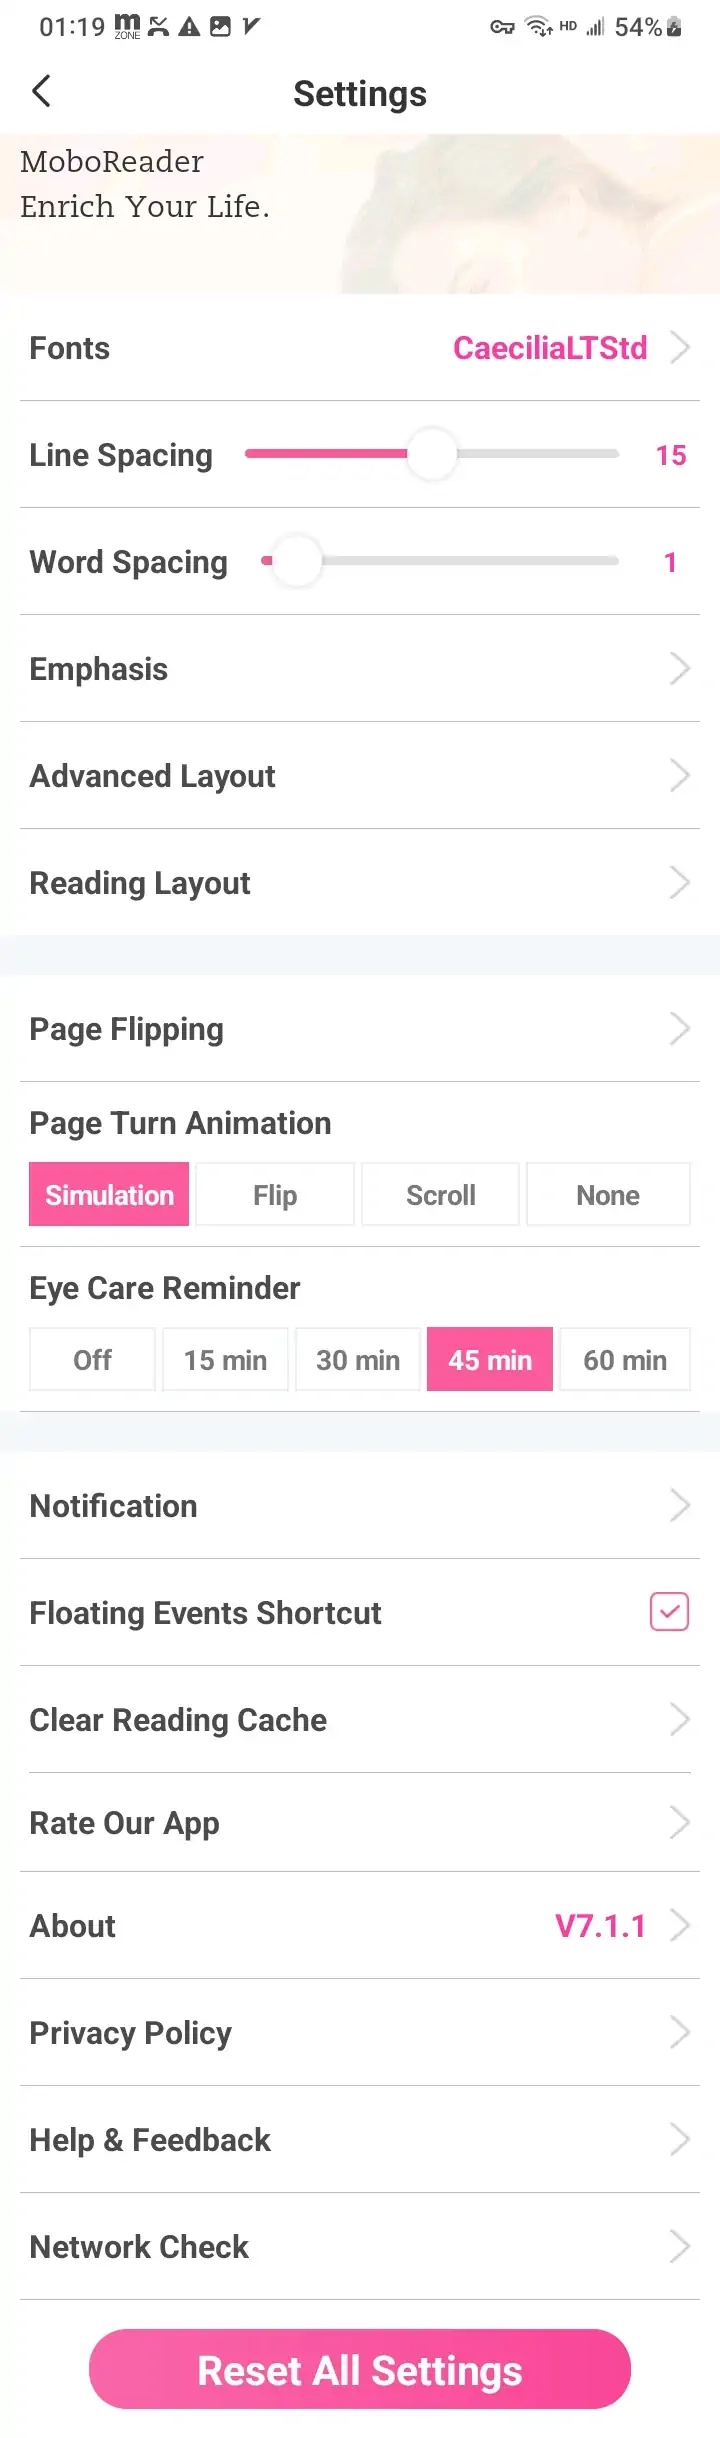Select Simulation page turn animation
The image size is (720, 2438).
108,1194
